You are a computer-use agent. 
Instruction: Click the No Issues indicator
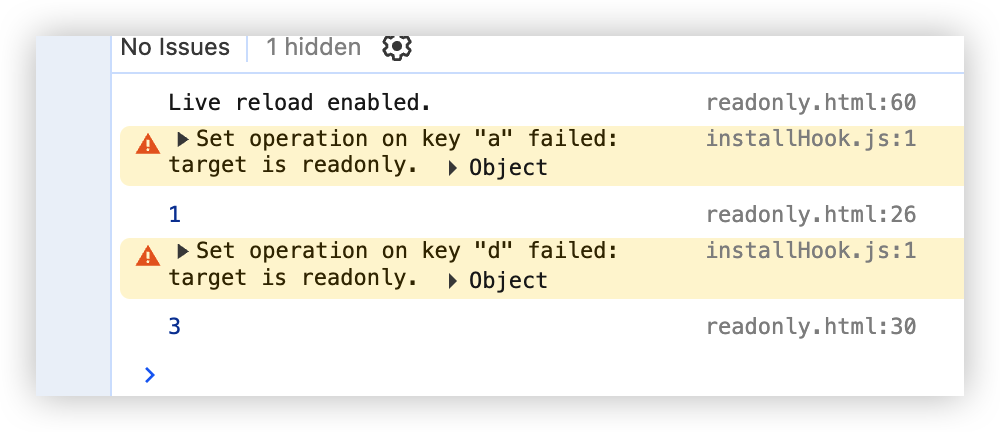[x=175, y=47]
